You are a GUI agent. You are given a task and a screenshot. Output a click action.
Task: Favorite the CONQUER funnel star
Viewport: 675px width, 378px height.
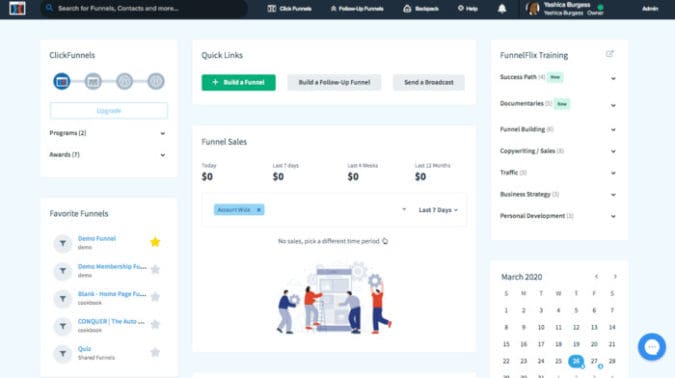[x=155, y=325]
